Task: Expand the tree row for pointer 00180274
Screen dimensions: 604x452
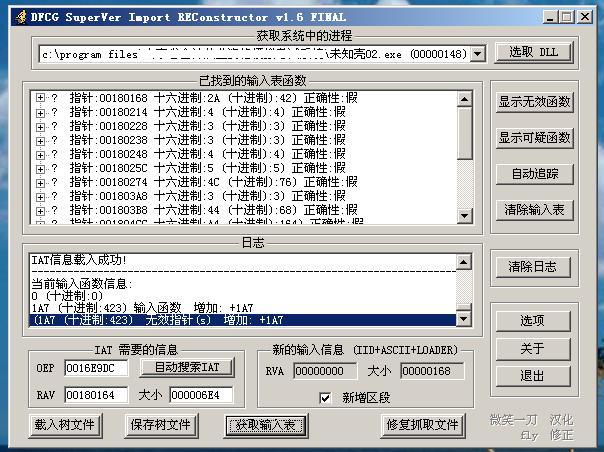Action: coord(40,182)
